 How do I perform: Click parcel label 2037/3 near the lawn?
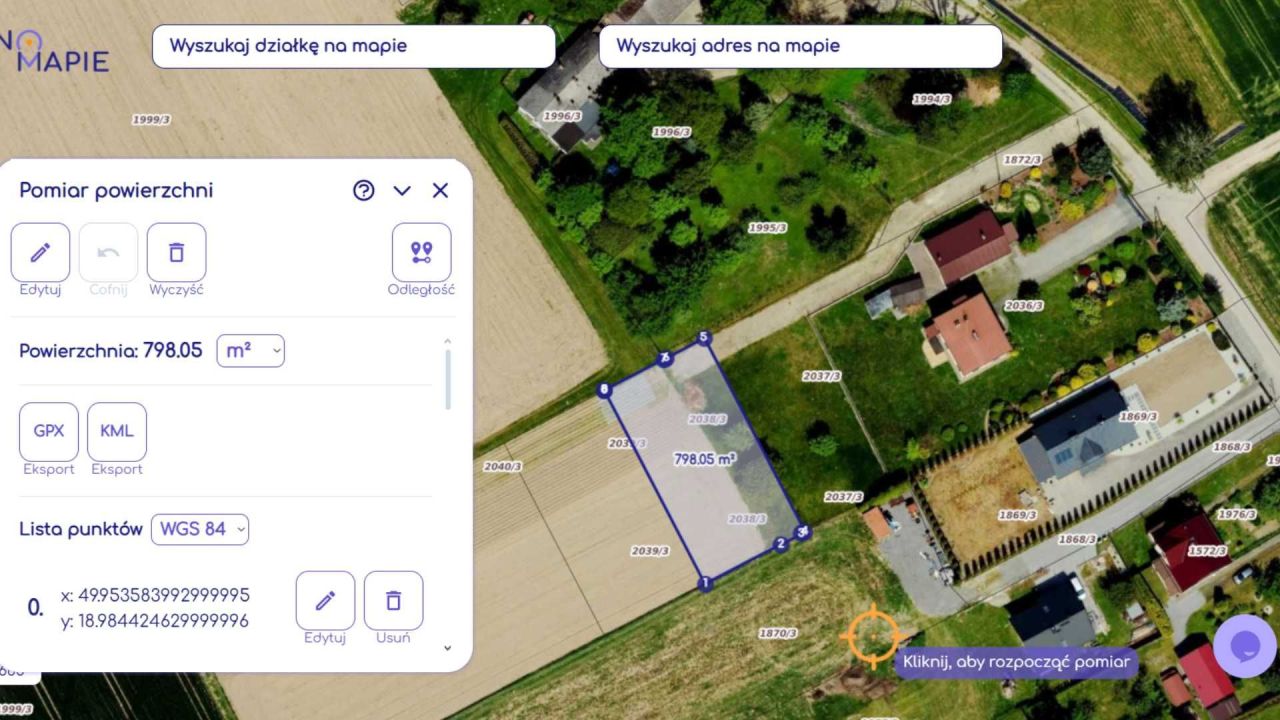822,376
